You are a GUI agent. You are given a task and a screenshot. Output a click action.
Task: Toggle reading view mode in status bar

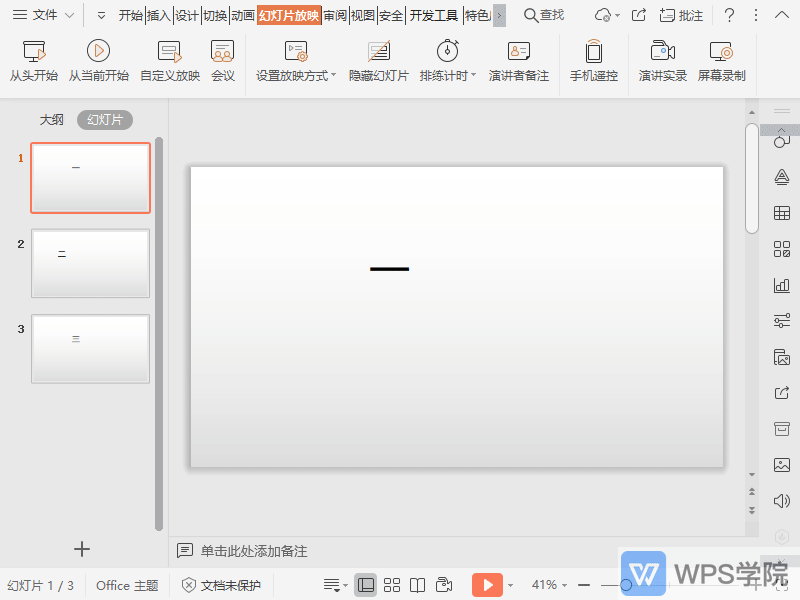(x=417, y=585)
